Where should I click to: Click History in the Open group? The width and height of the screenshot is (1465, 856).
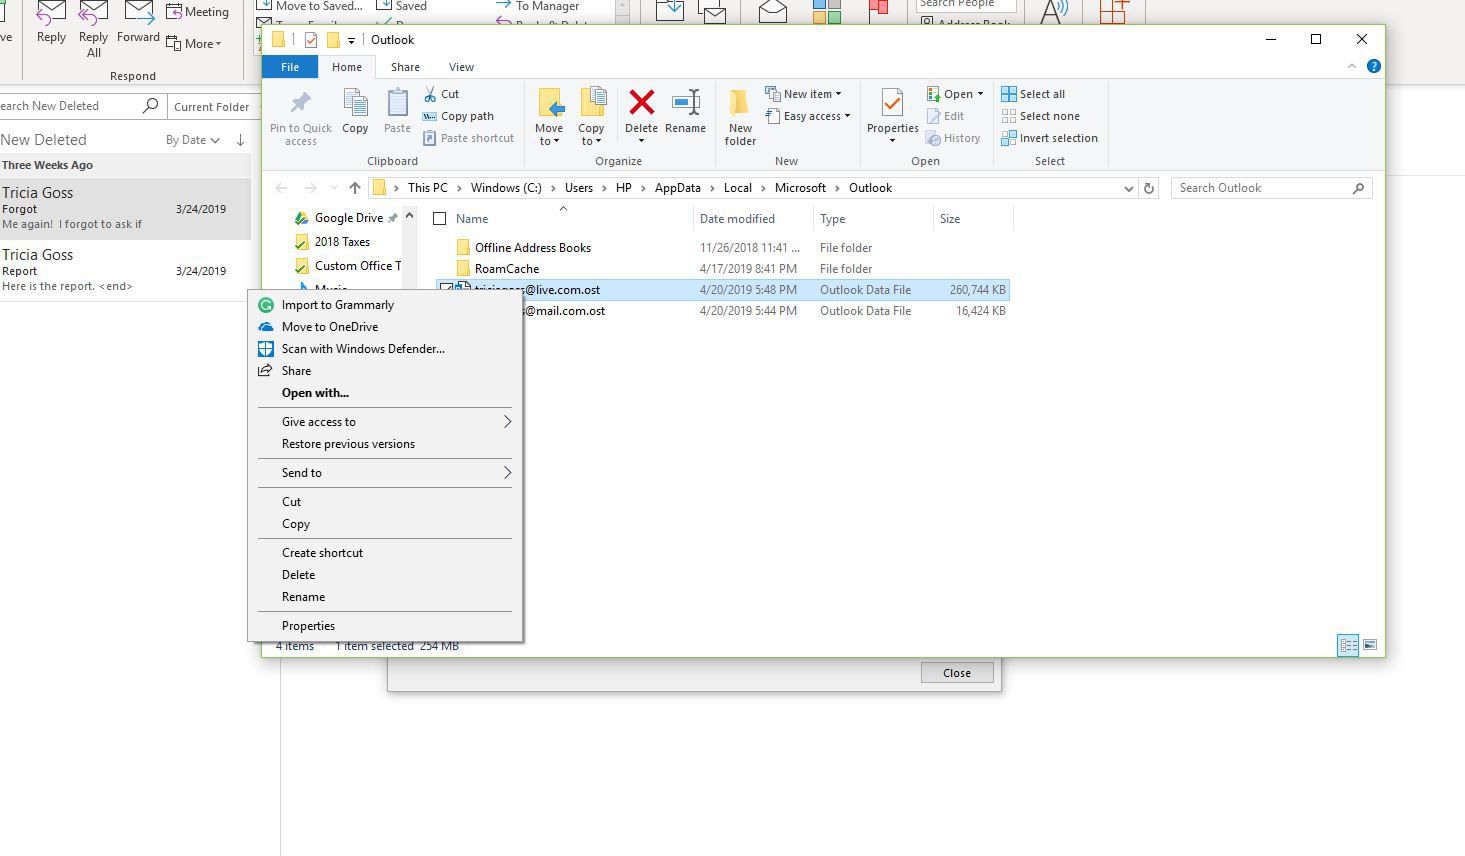click(x=953, y=138)
